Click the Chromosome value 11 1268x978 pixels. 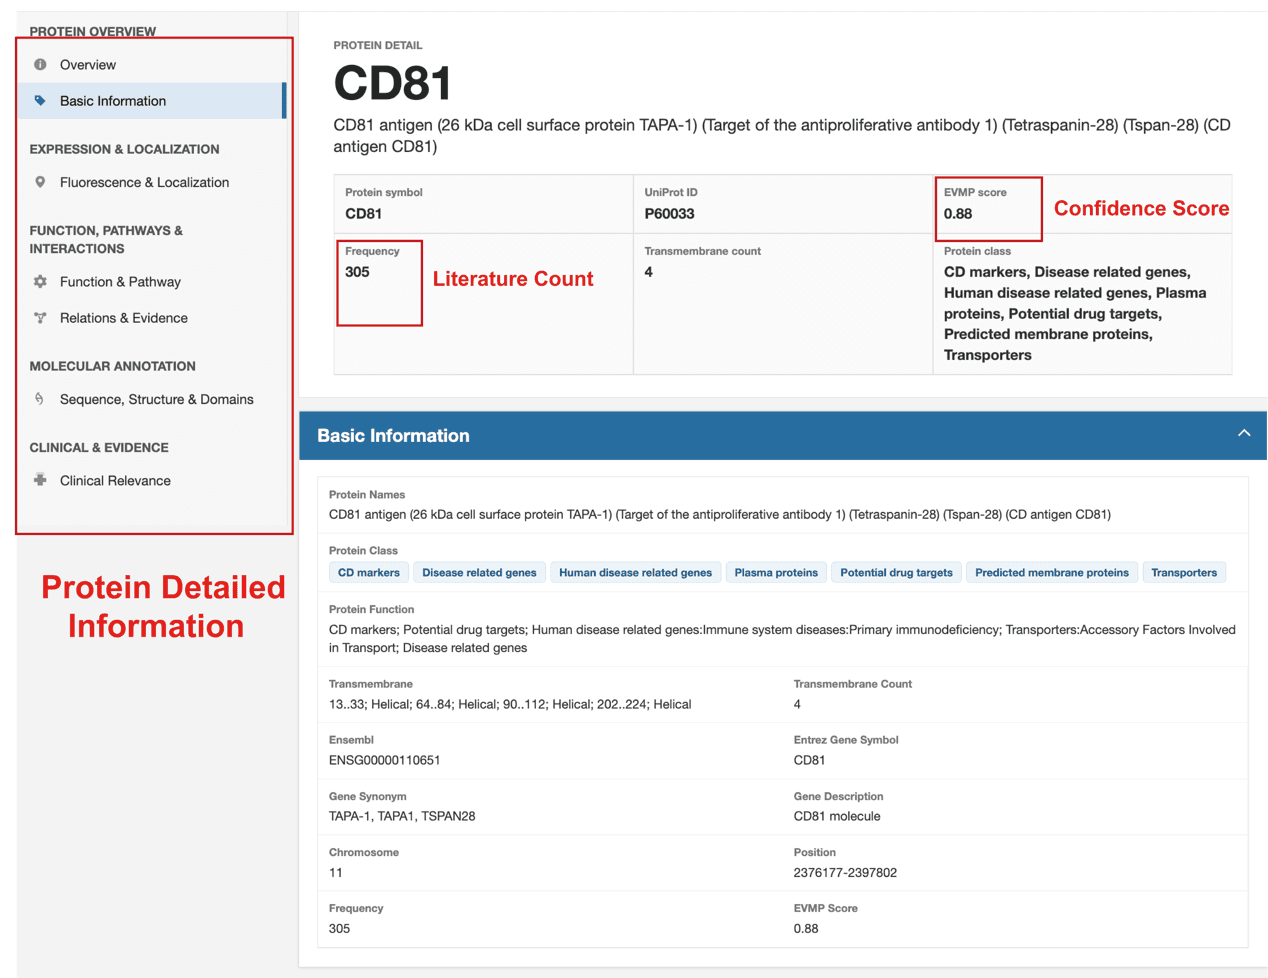[336, 872]
